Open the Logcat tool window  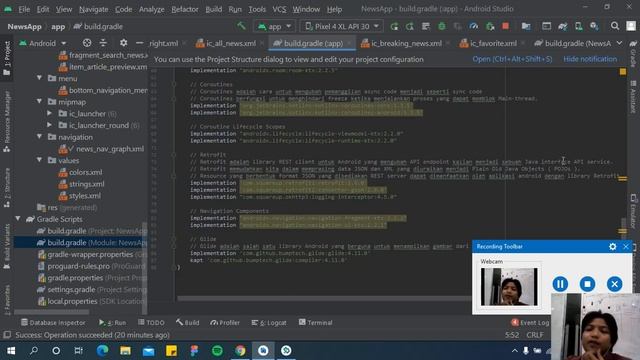(x=269, y=322)
